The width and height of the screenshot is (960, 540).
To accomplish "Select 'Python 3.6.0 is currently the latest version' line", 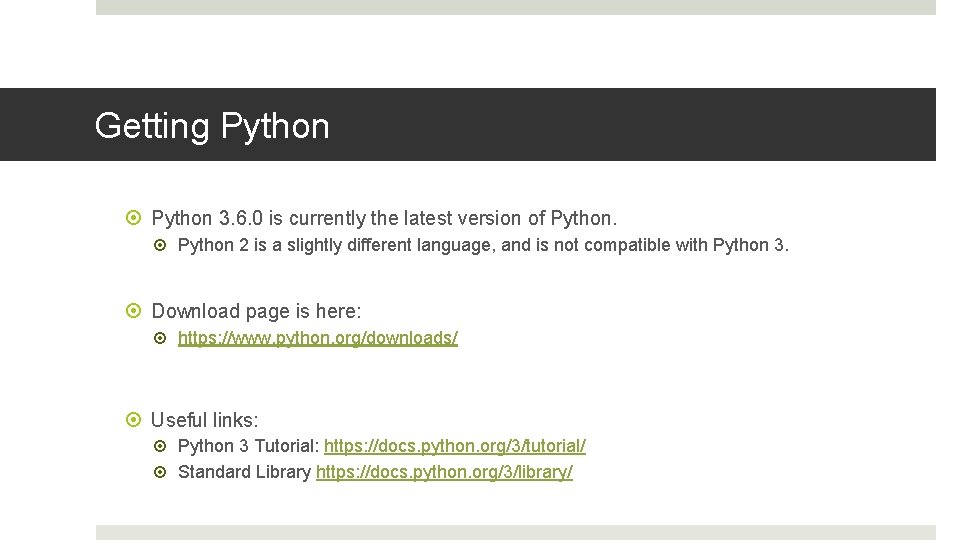I will coord(384,219).
